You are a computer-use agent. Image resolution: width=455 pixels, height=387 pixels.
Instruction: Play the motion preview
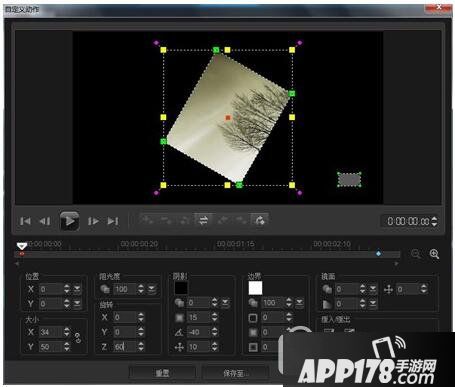pyautogui.click(x=69, y=221)
